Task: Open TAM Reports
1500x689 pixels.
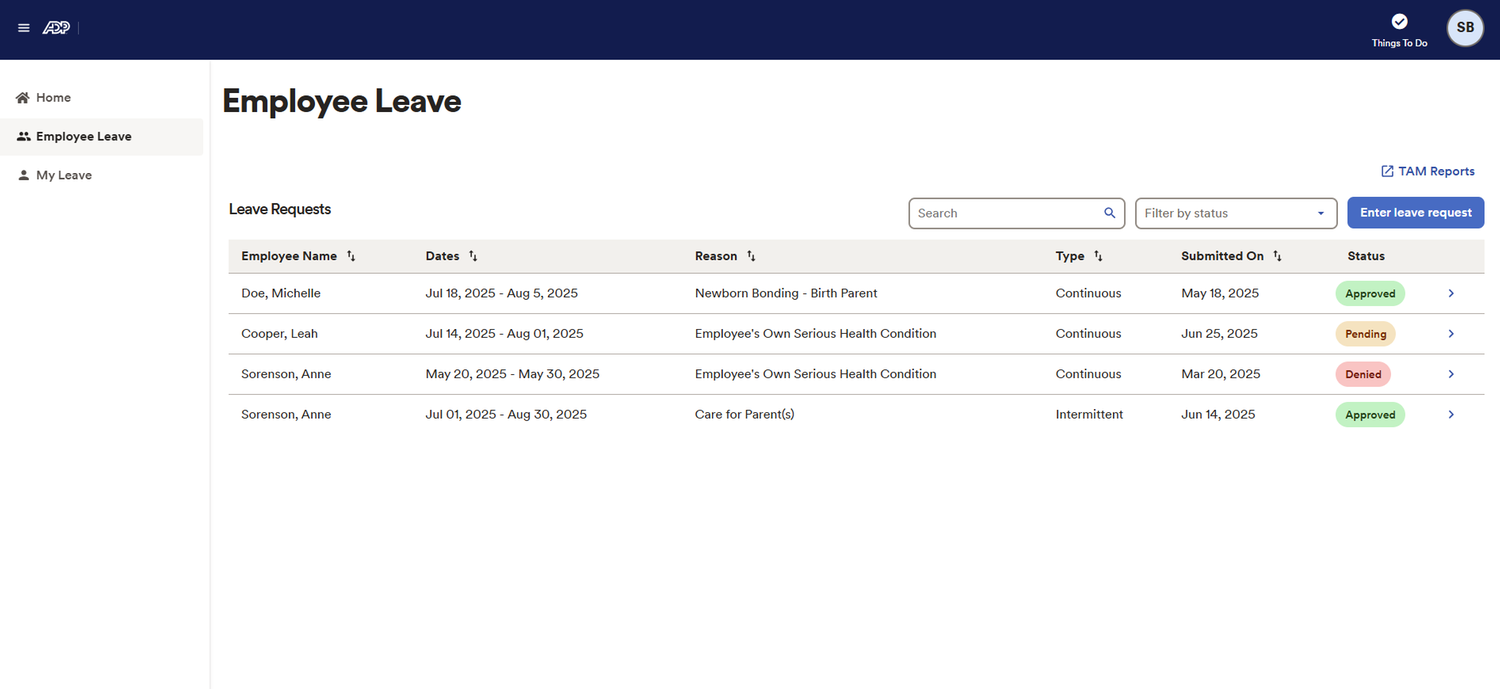Action: [1436, 170]
